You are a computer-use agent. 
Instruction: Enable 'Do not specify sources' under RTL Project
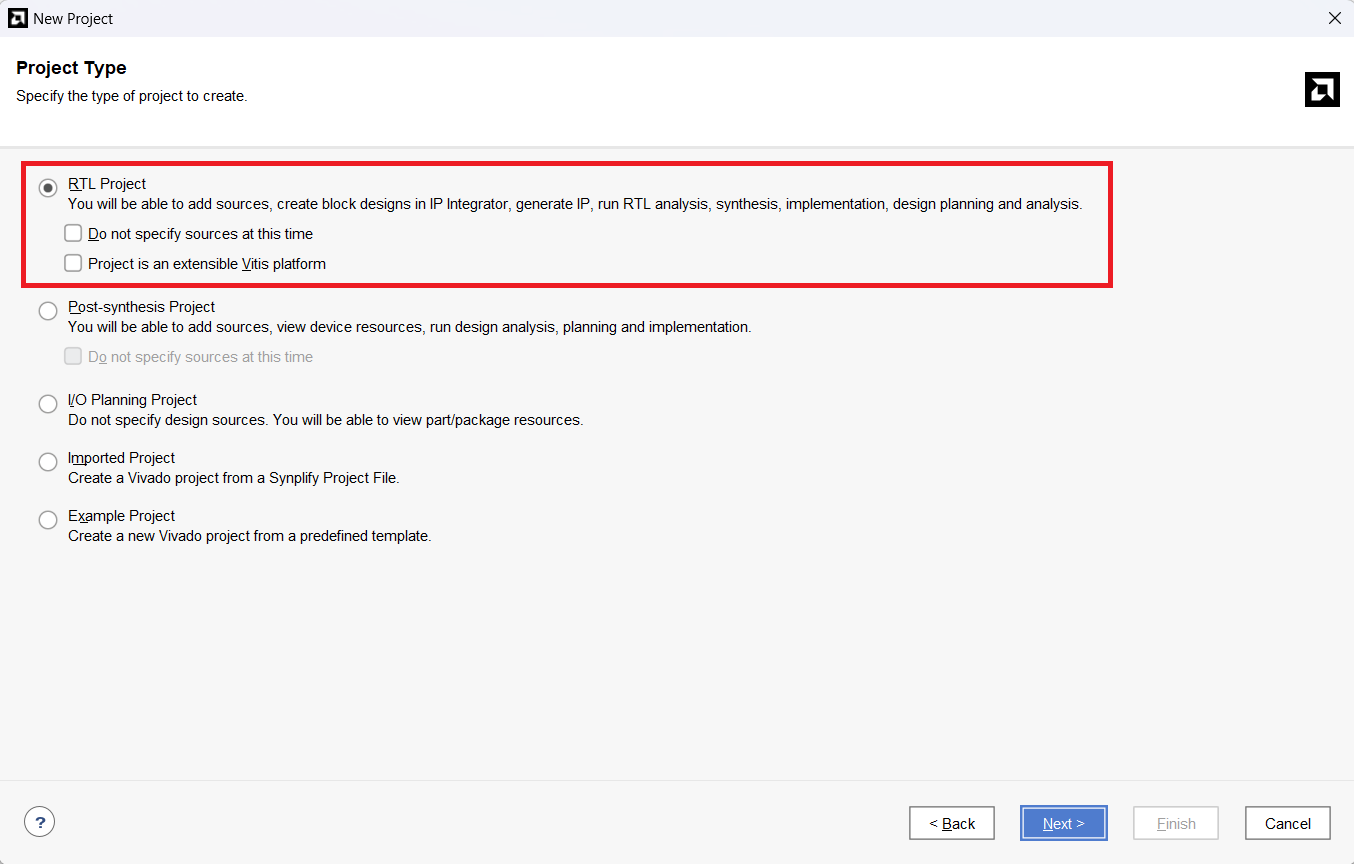[73, 233]
